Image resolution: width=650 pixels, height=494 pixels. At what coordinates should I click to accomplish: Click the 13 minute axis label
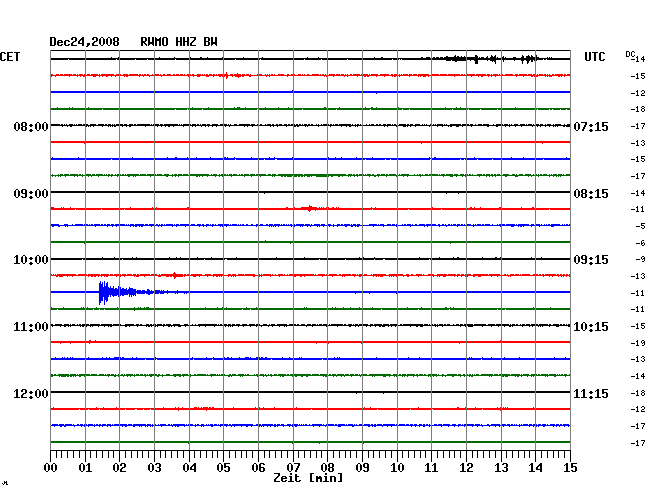click(501, 467)
